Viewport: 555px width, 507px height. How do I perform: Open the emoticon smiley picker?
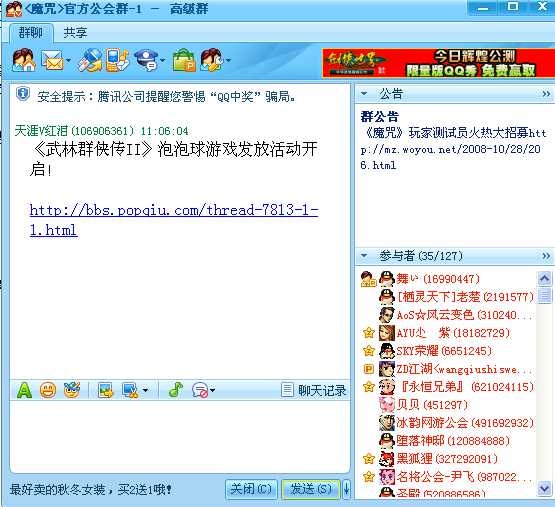coord(48,391)
